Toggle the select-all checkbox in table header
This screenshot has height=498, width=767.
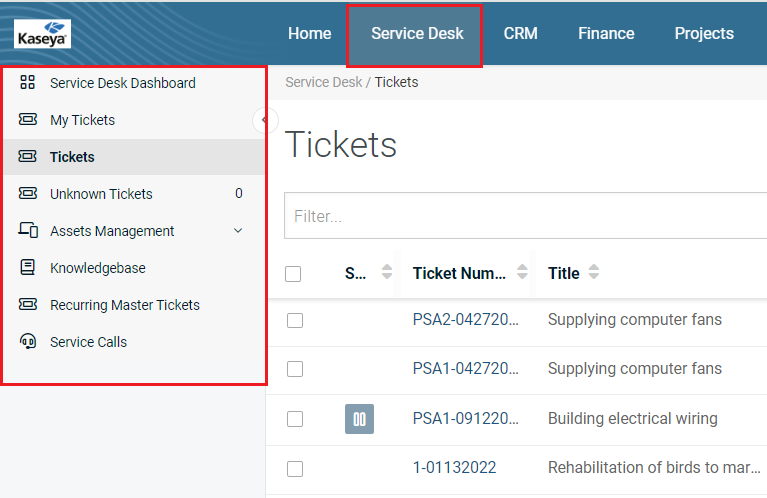[x=293, y=274]
